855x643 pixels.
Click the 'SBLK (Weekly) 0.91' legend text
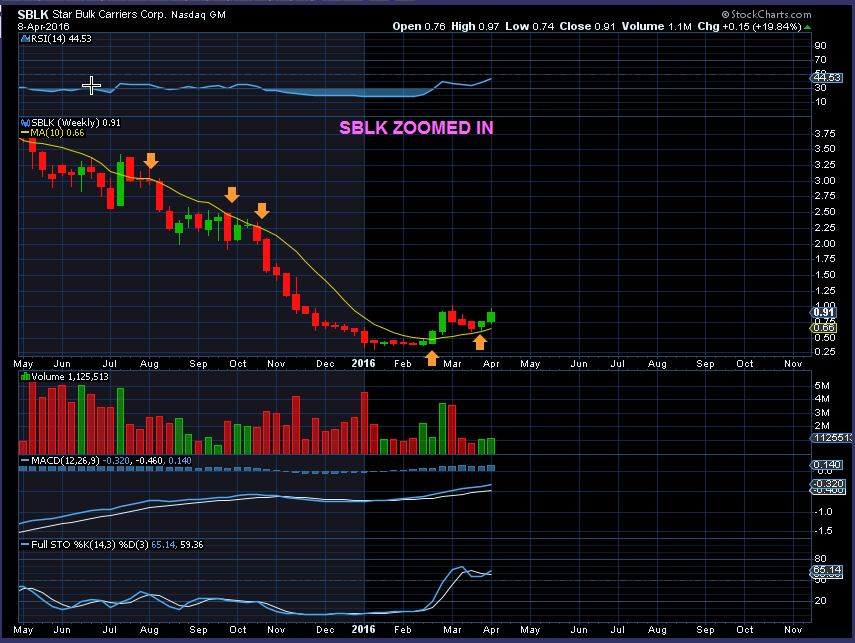pyautogui.click(x=76, y=123)
